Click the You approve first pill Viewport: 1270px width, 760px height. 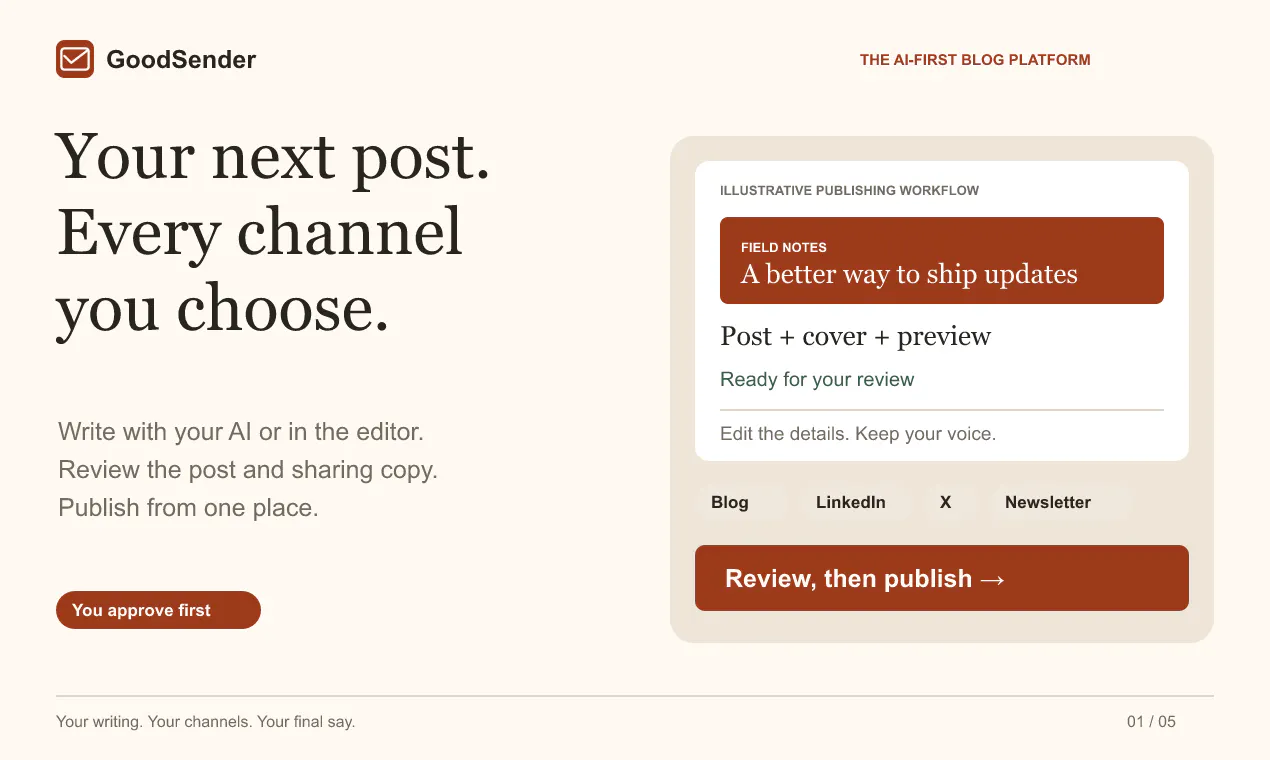(x=158, y=610)
